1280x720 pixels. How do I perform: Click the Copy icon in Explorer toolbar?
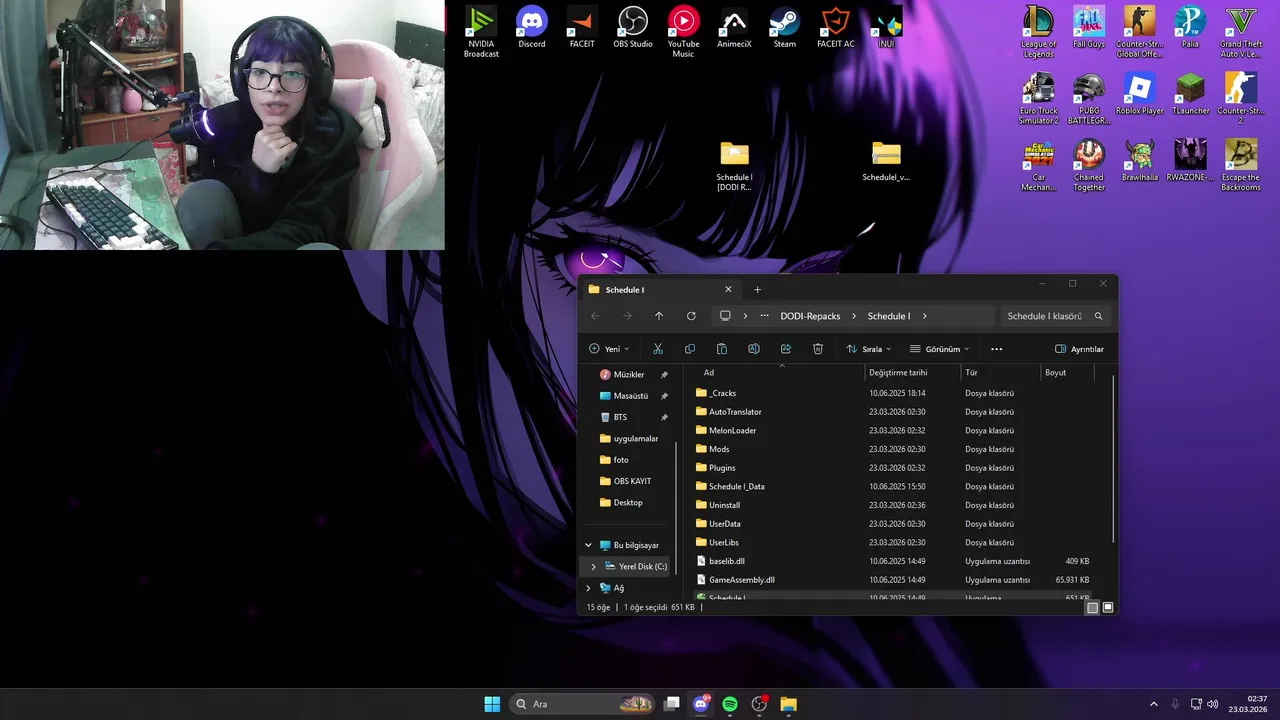tap(690, 349)
